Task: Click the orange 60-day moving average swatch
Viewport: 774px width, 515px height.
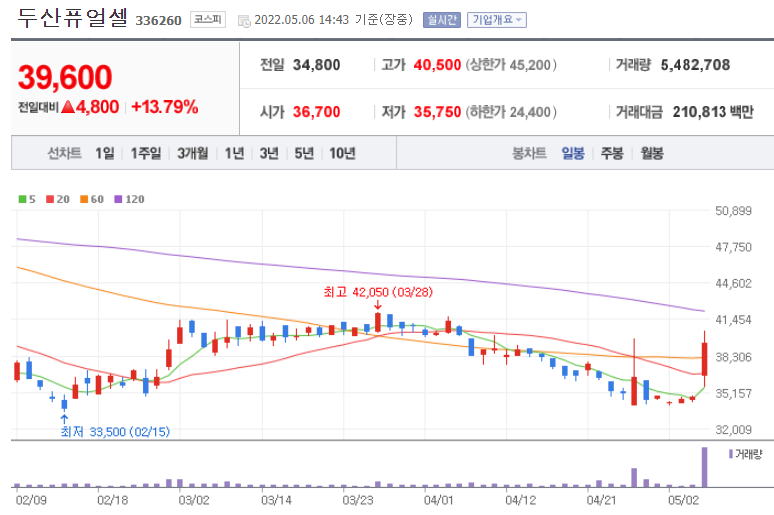Action: point(84,199)
